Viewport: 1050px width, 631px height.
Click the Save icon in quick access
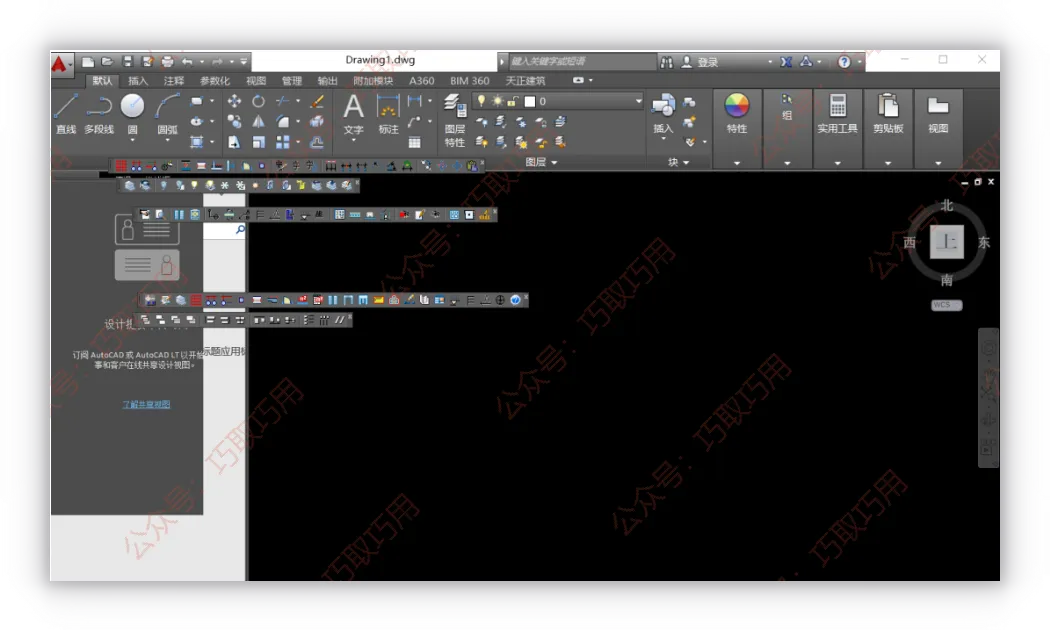[x=127, y=62]
